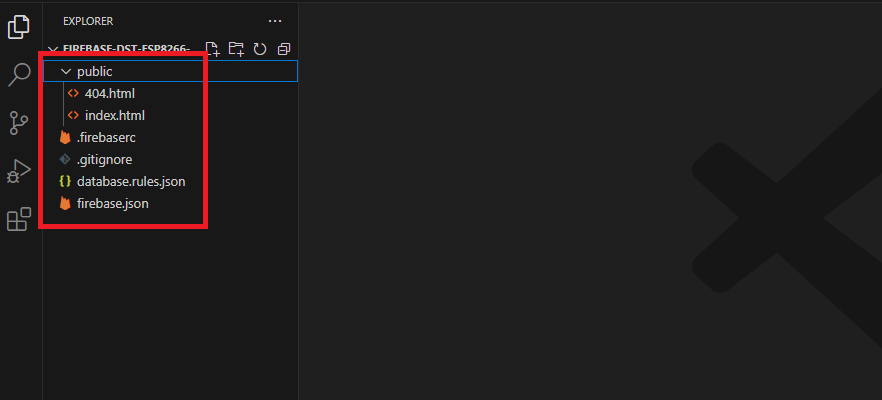Open the Extensions view
This screenshot has width=882, height=400.
pyautogui.click(x=18, y=219)
